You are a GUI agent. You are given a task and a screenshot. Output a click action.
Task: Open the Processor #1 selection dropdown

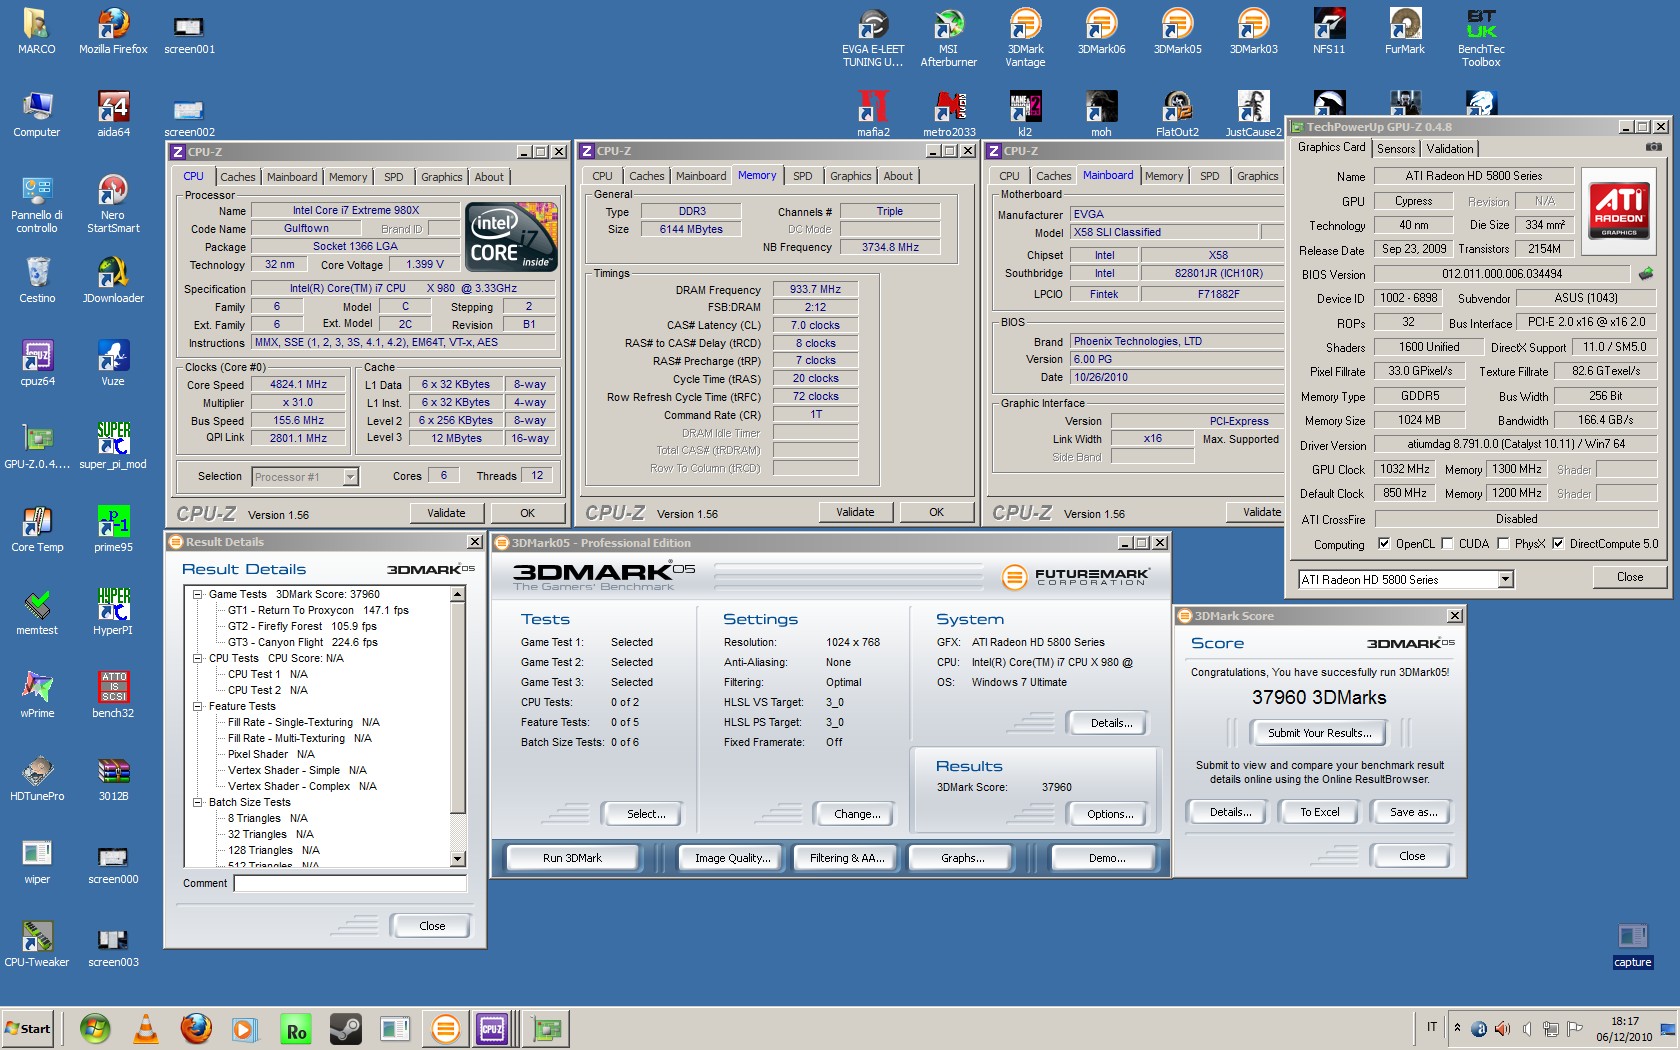pos(350,477)
